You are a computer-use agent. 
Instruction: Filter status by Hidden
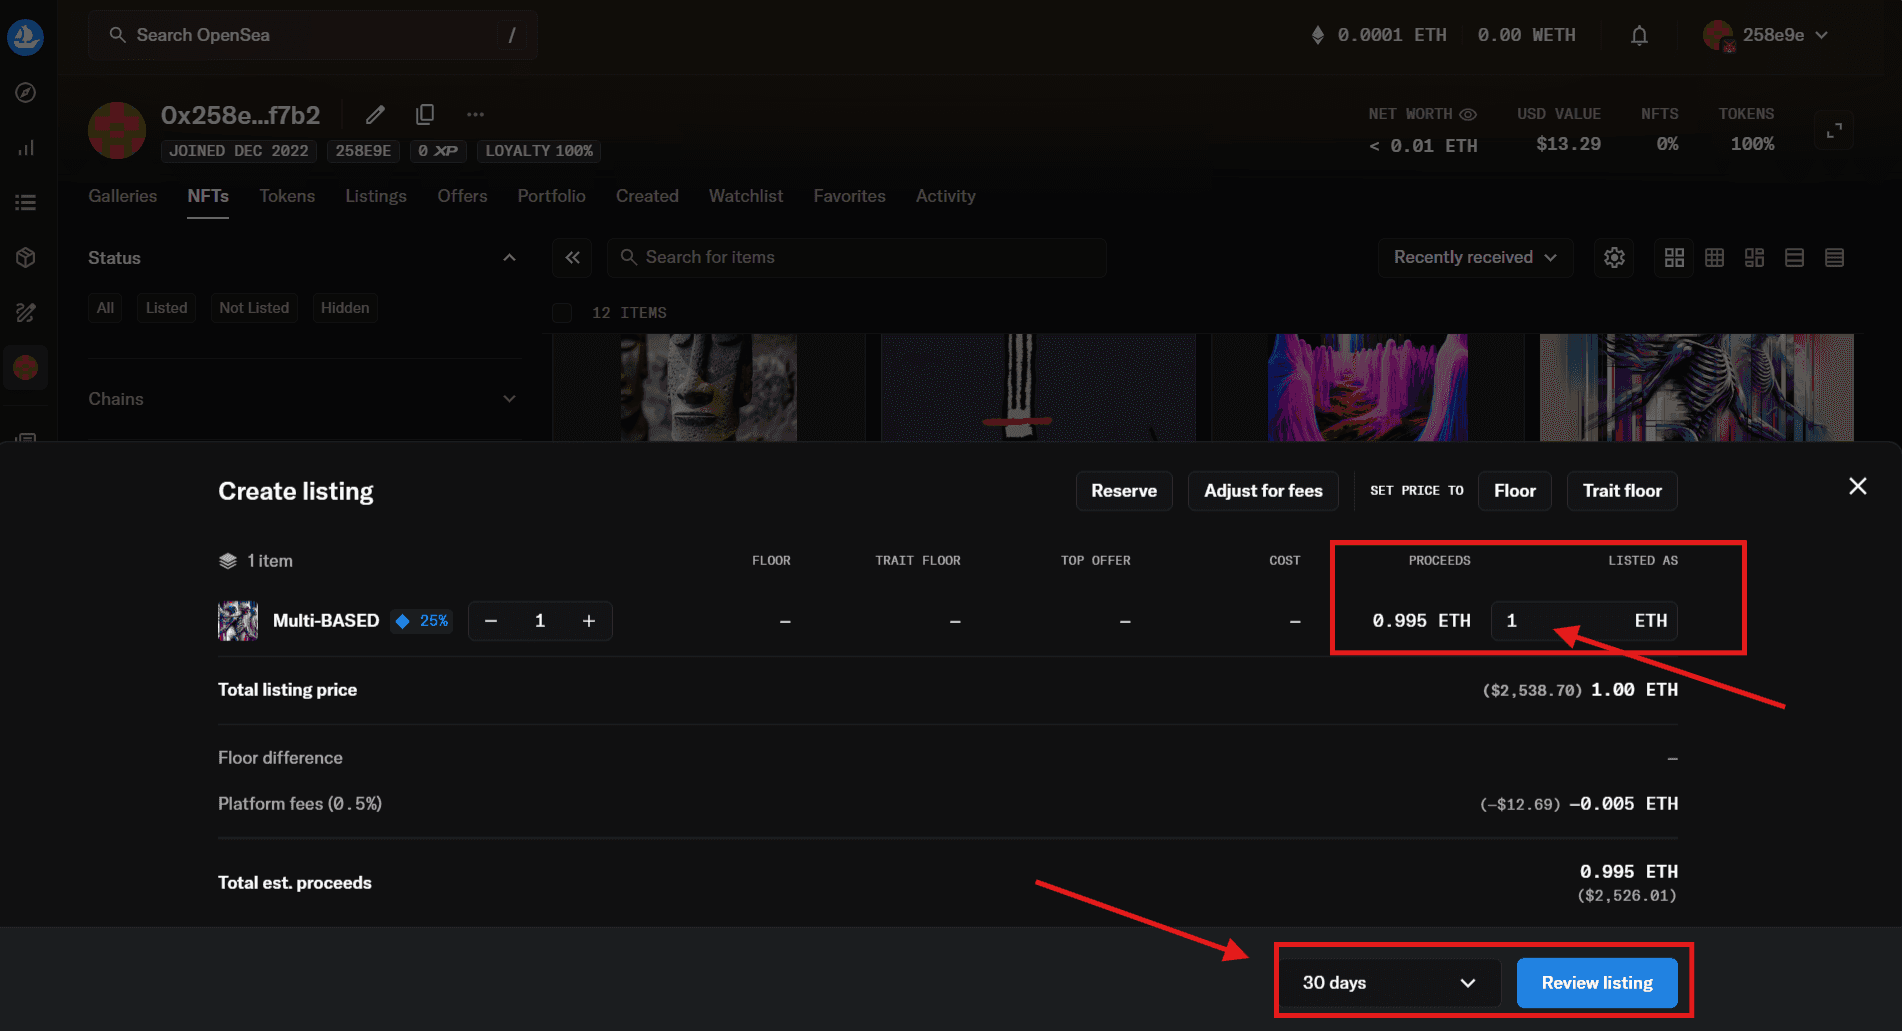click(x=345, y=308)
